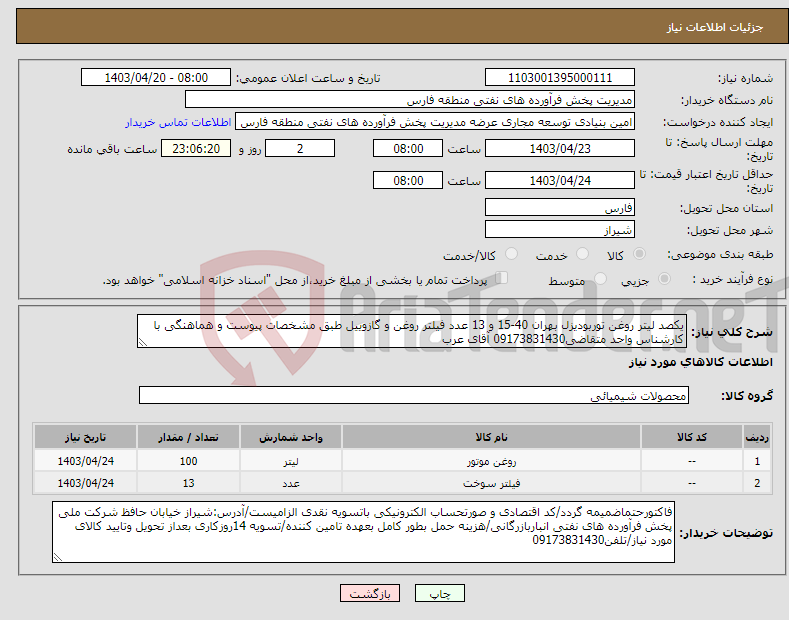
Task: Select the متوسط purchase type radio
Action: tap(600, 279)
